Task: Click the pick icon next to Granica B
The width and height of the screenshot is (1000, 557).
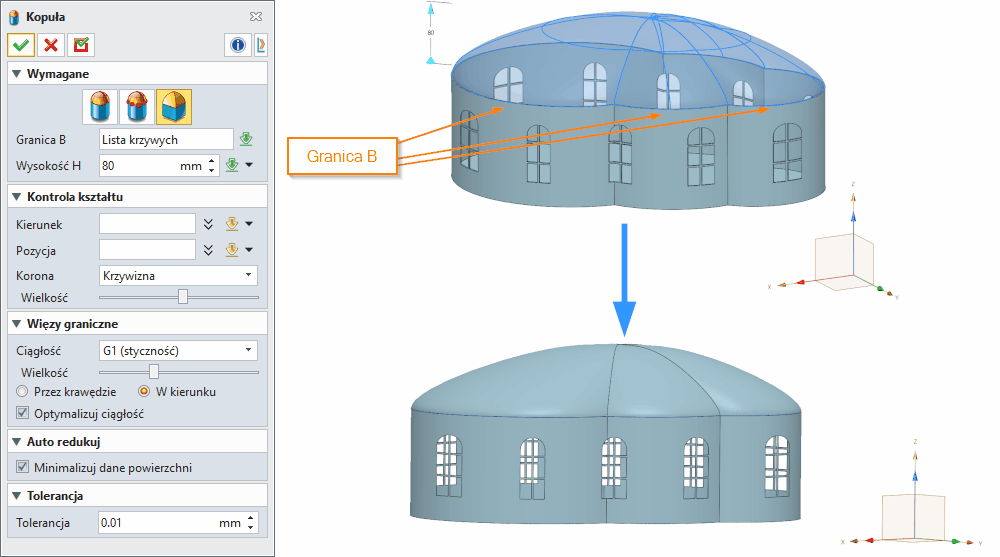Action: tap(246, 139)
